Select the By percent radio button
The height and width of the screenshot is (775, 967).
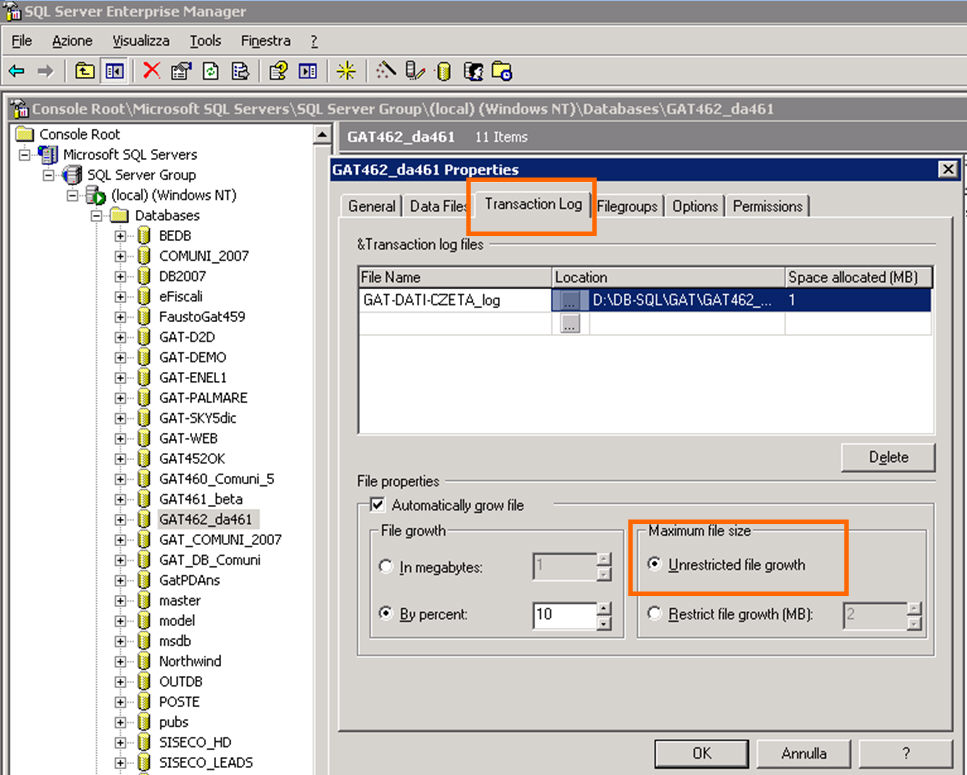386,613
